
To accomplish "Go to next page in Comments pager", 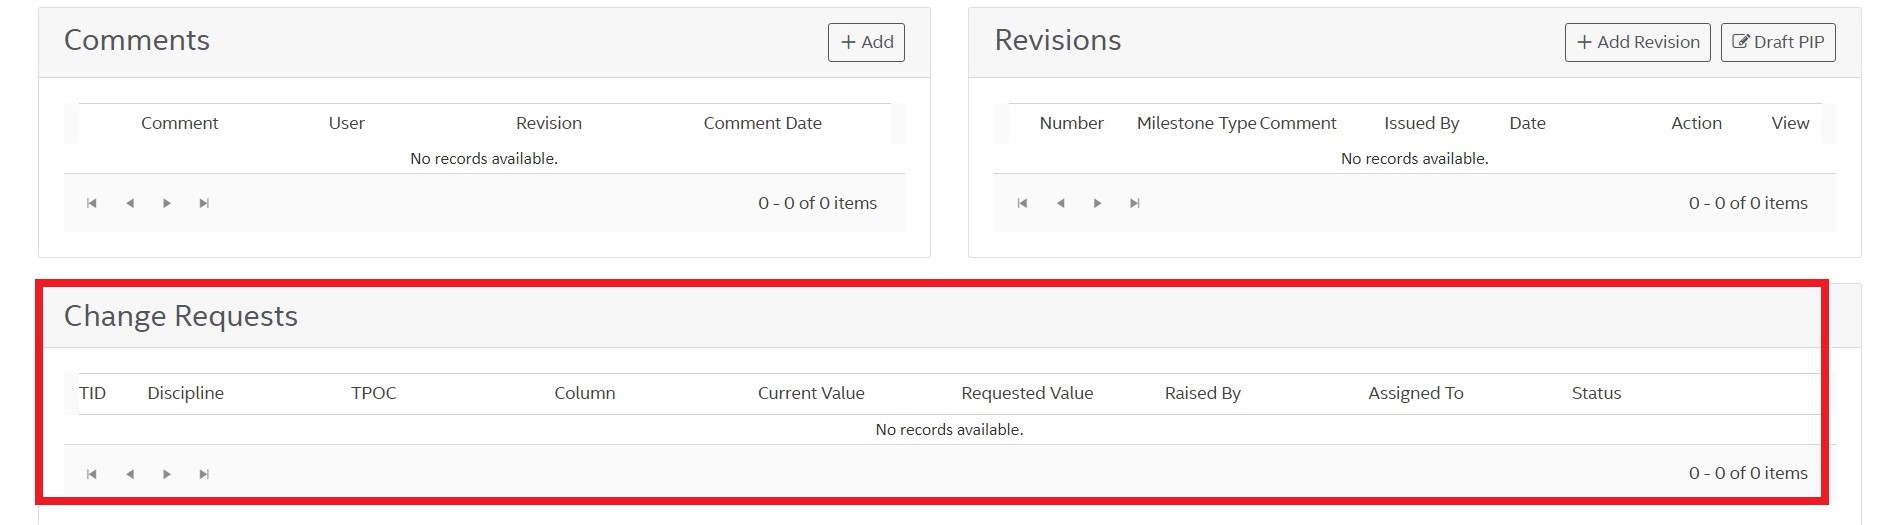I will pyautogui.click(x=167, y=203).
